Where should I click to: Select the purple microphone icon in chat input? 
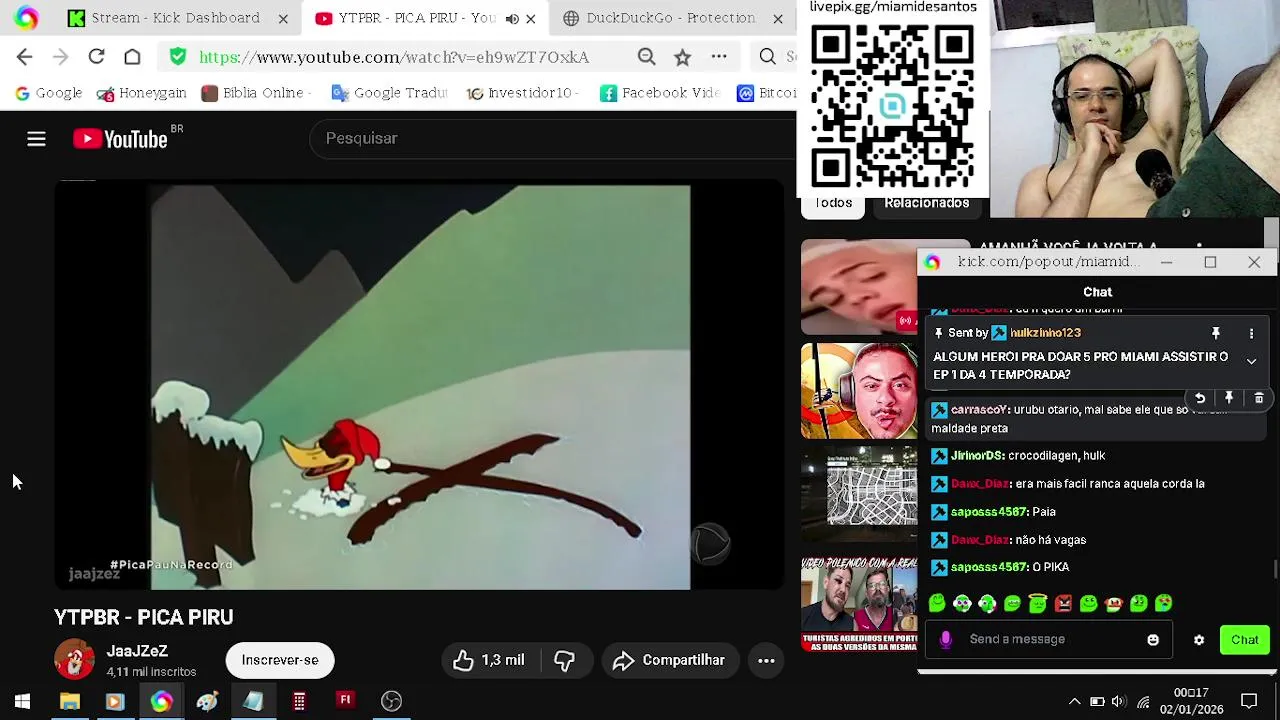(946, 639)
